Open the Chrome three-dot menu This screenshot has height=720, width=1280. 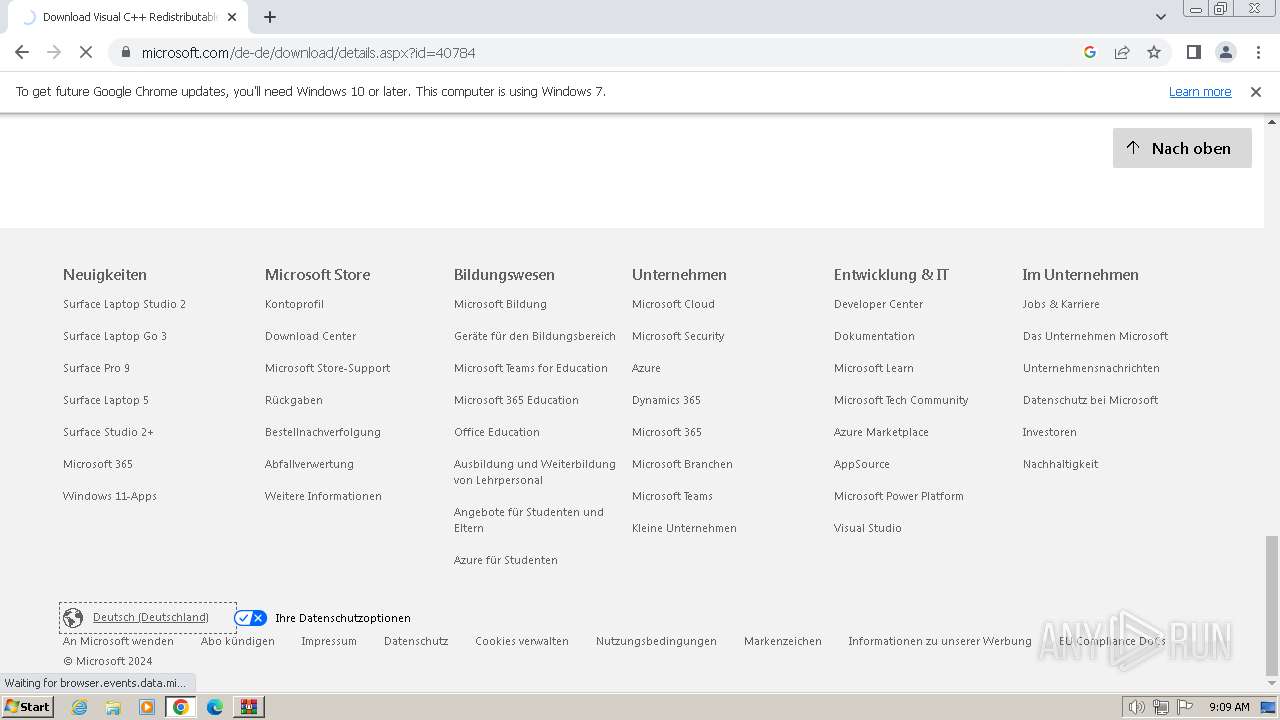click(1256, 52)
